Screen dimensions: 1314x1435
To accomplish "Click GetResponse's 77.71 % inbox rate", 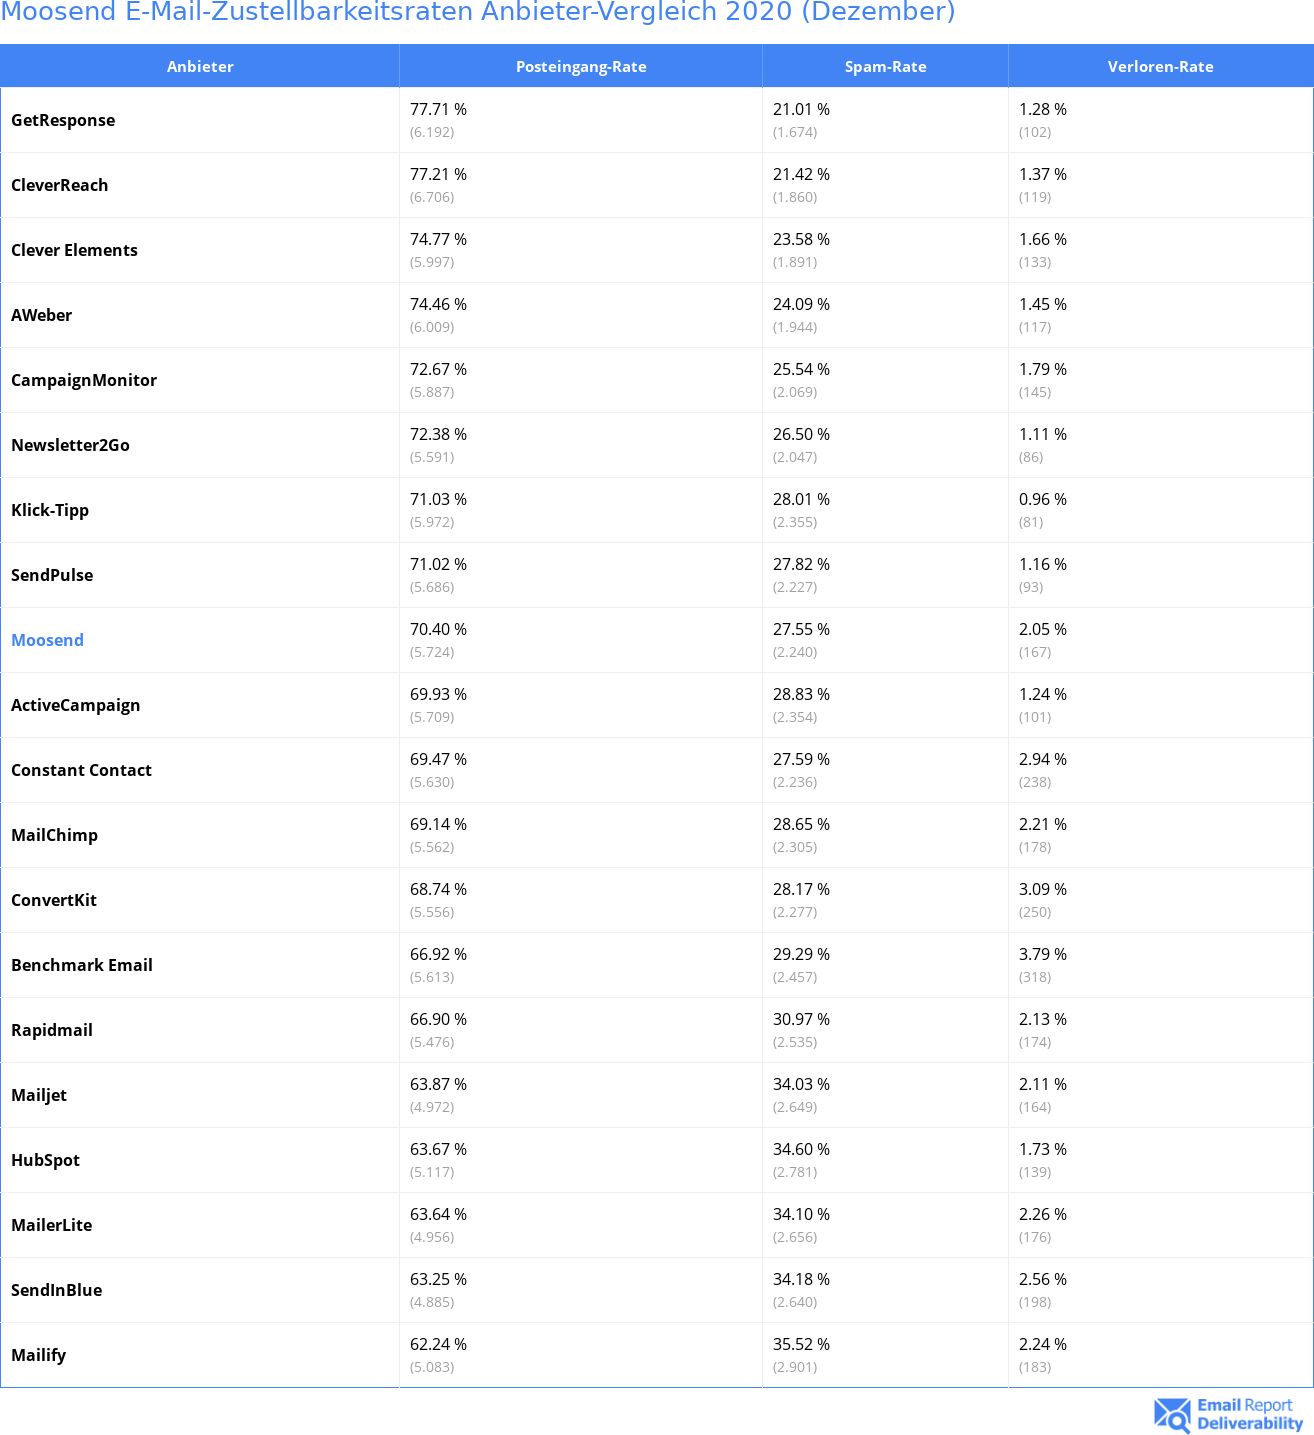I will (438, 109).
